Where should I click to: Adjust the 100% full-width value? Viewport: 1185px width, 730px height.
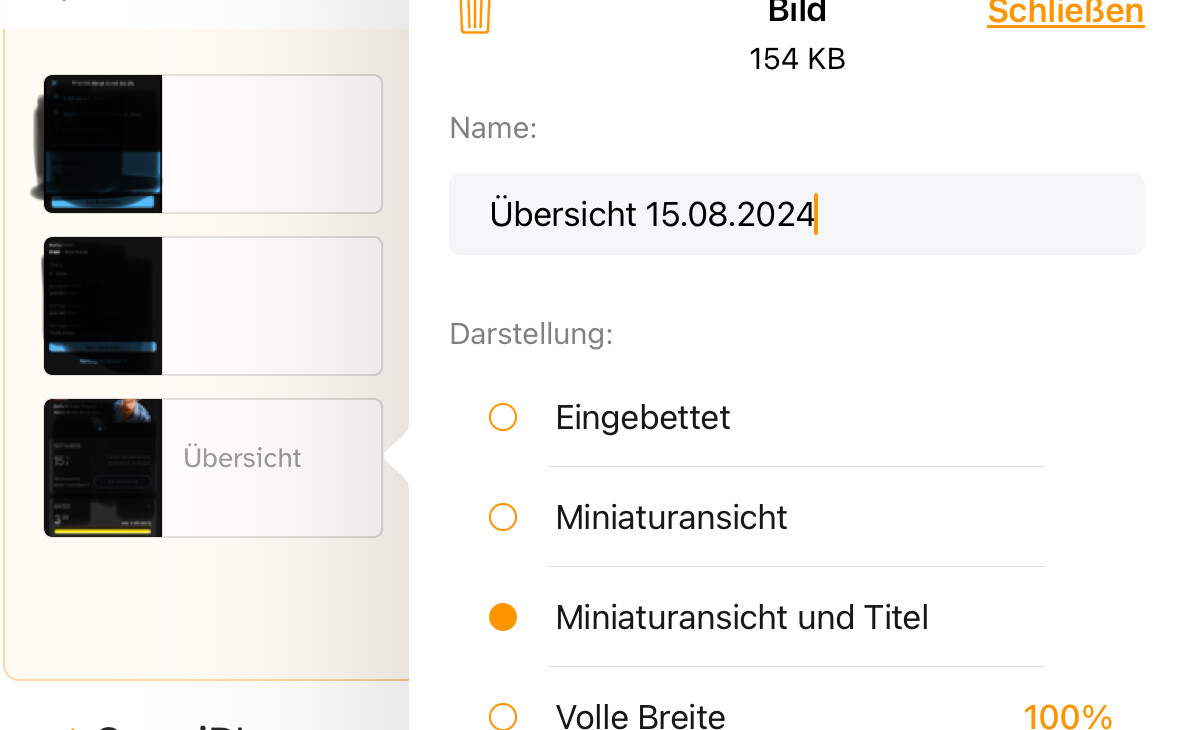tap(1067, 716)
